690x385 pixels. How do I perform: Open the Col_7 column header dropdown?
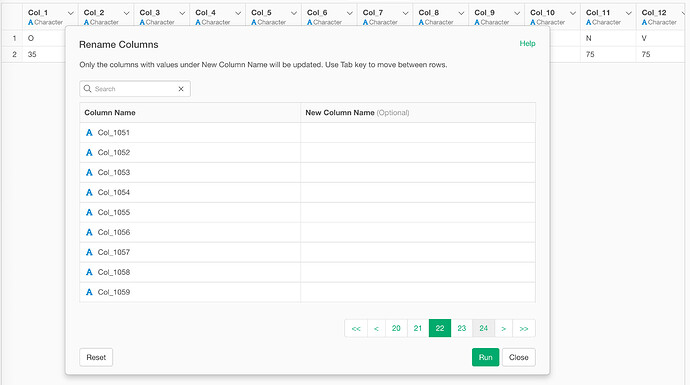click(x=406, y=13)
